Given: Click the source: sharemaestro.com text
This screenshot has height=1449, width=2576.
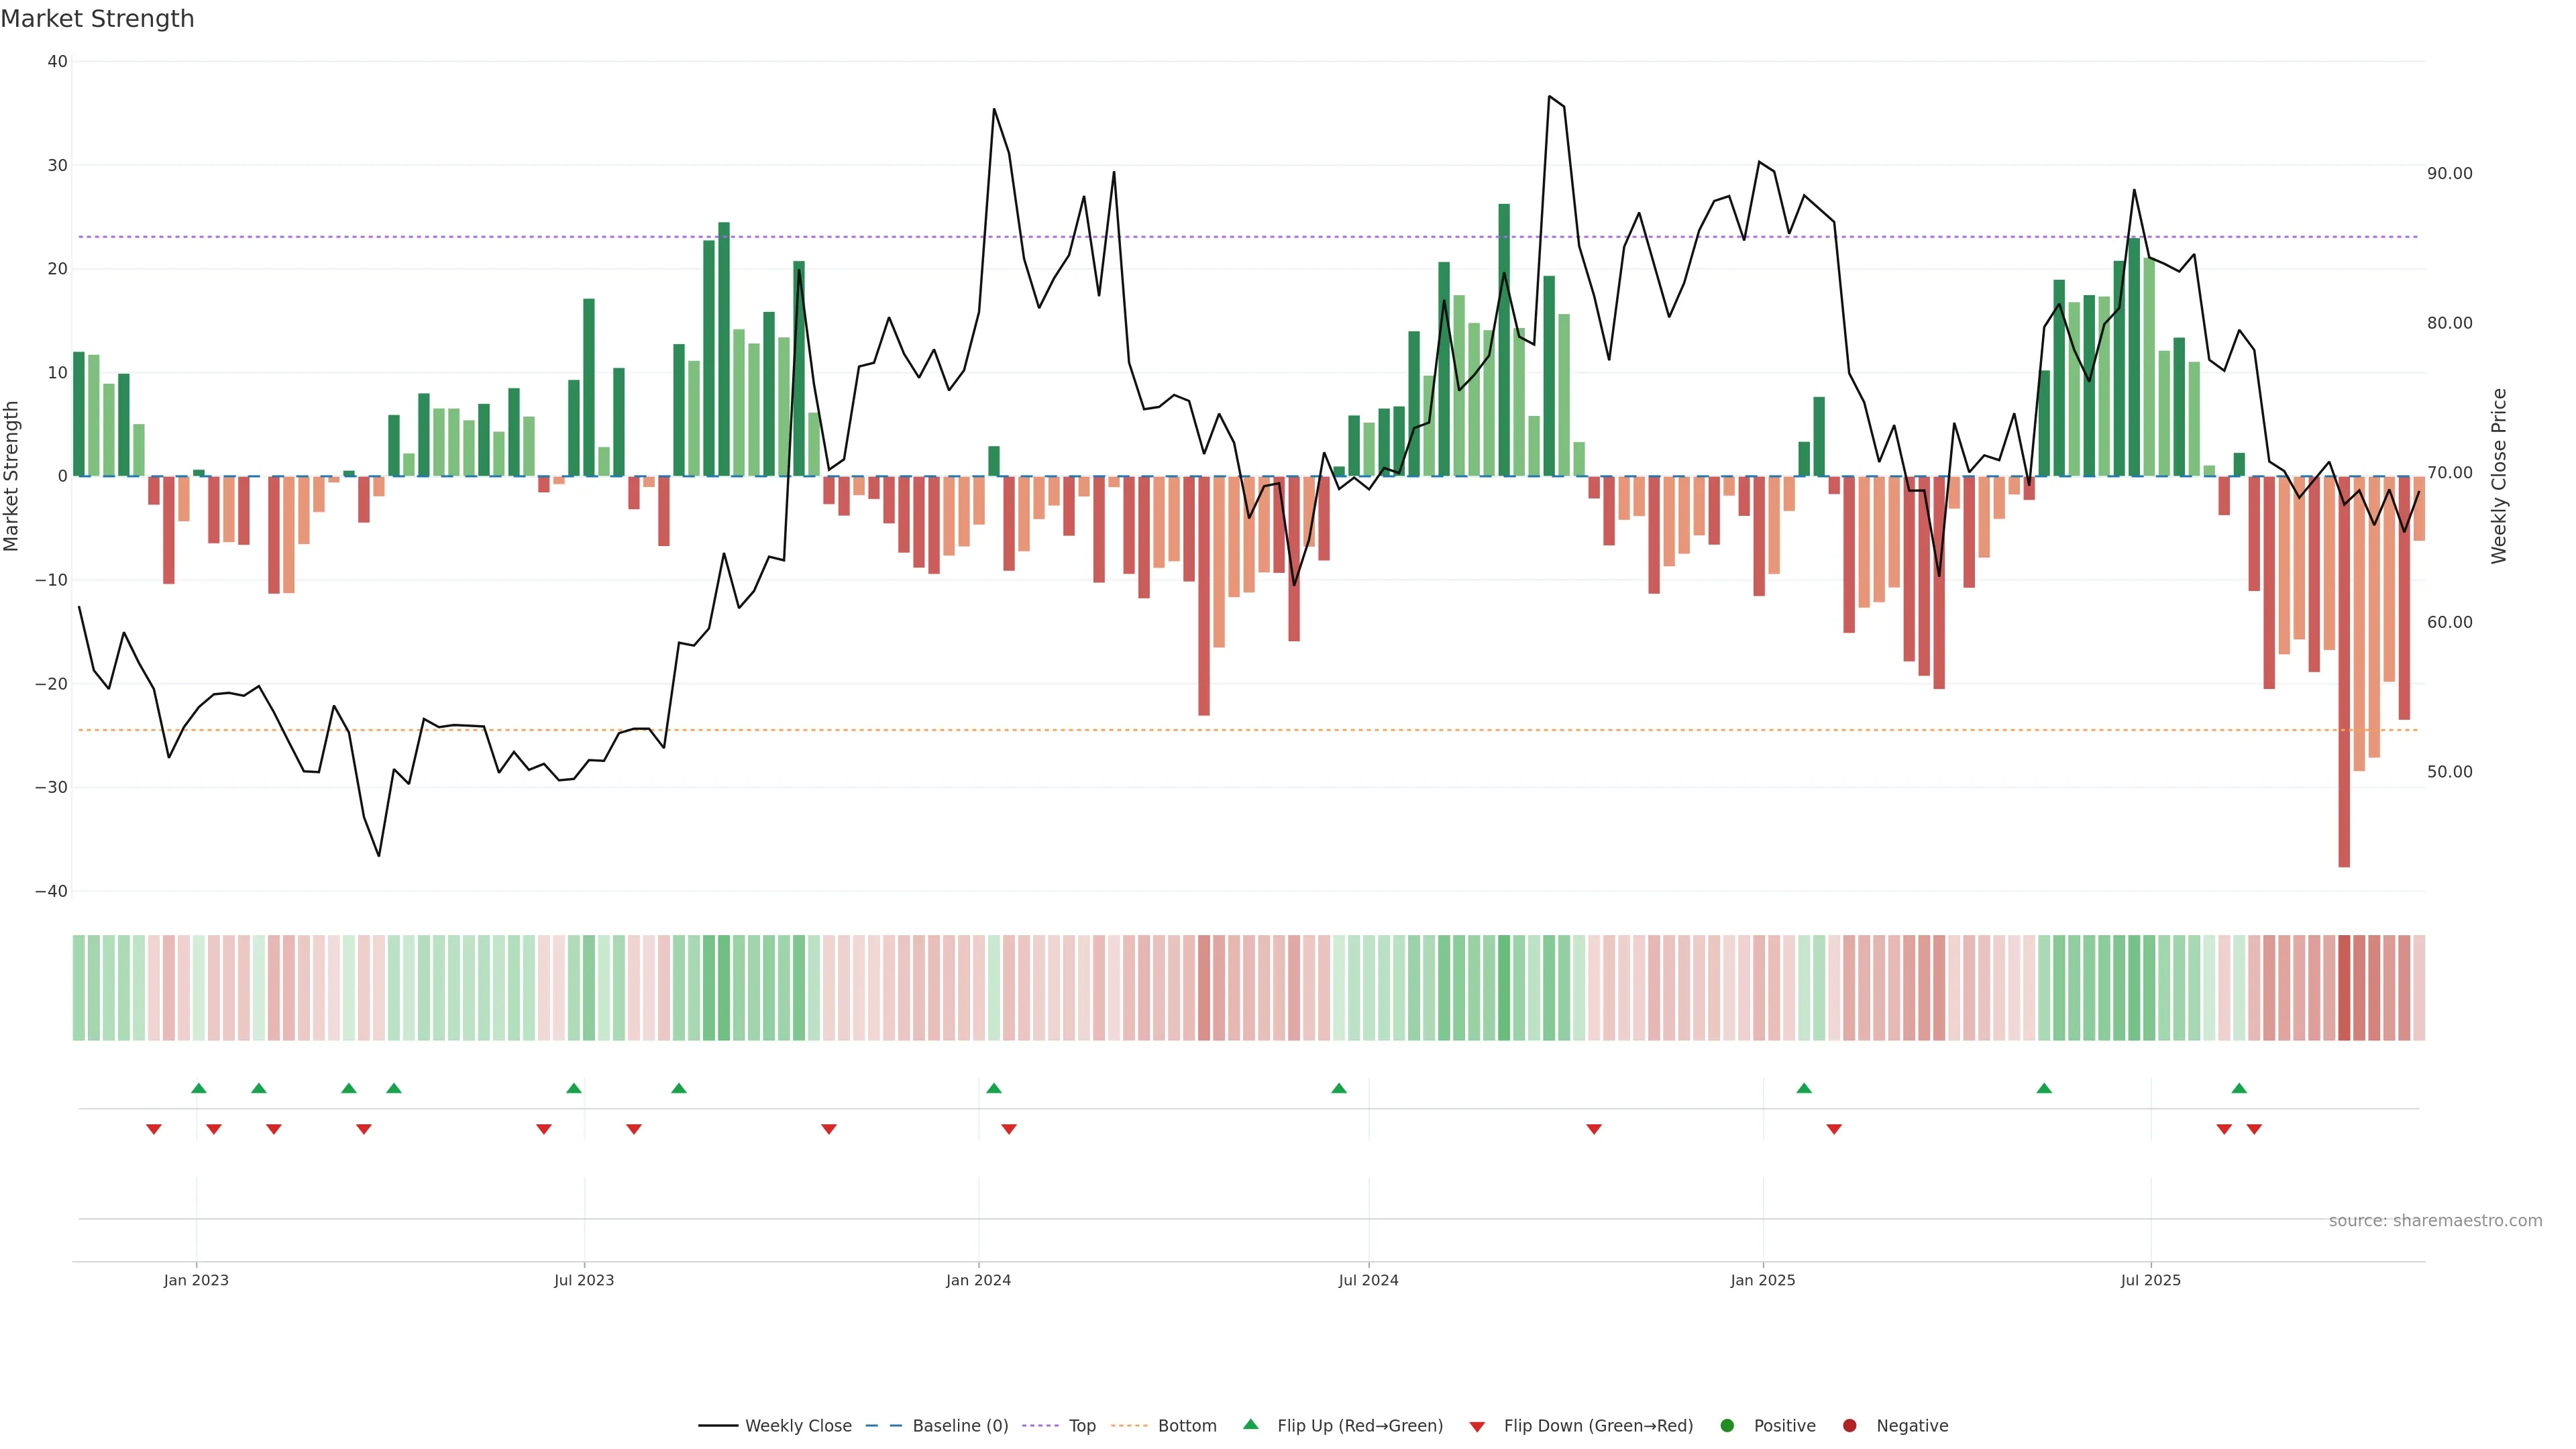Looking at the screenshot, I should point(2435,1221).
